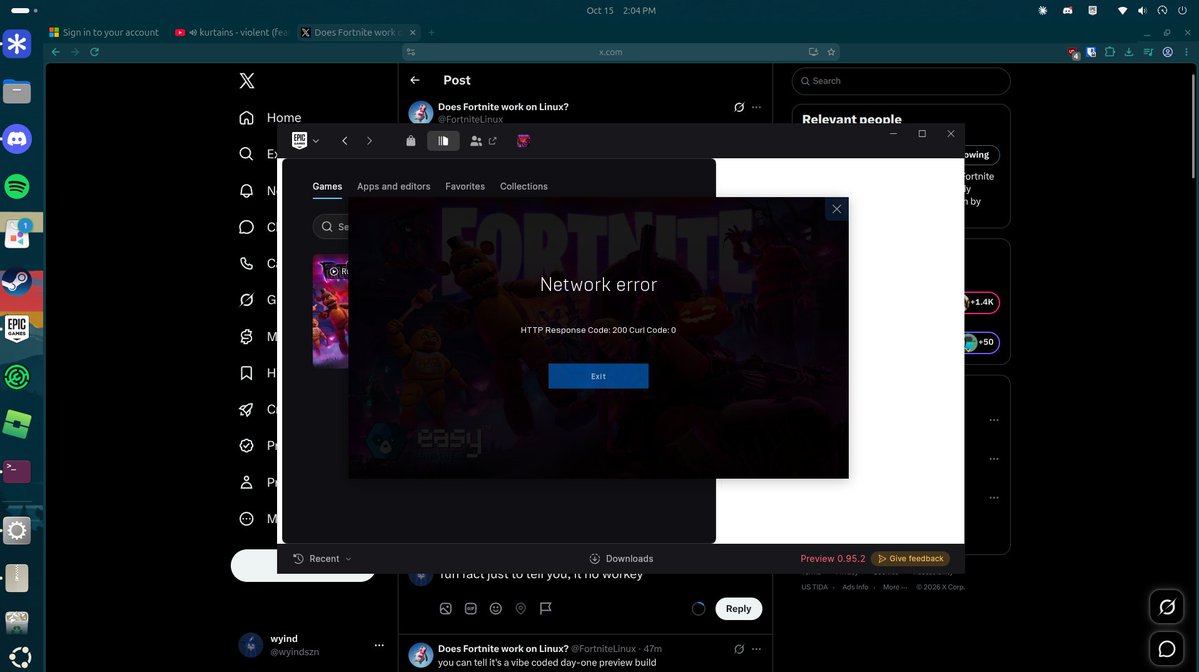The image size is (1199, 672).
Task: Open the X profile person icon
Action: pyautogui.click(x=246, y=482)
